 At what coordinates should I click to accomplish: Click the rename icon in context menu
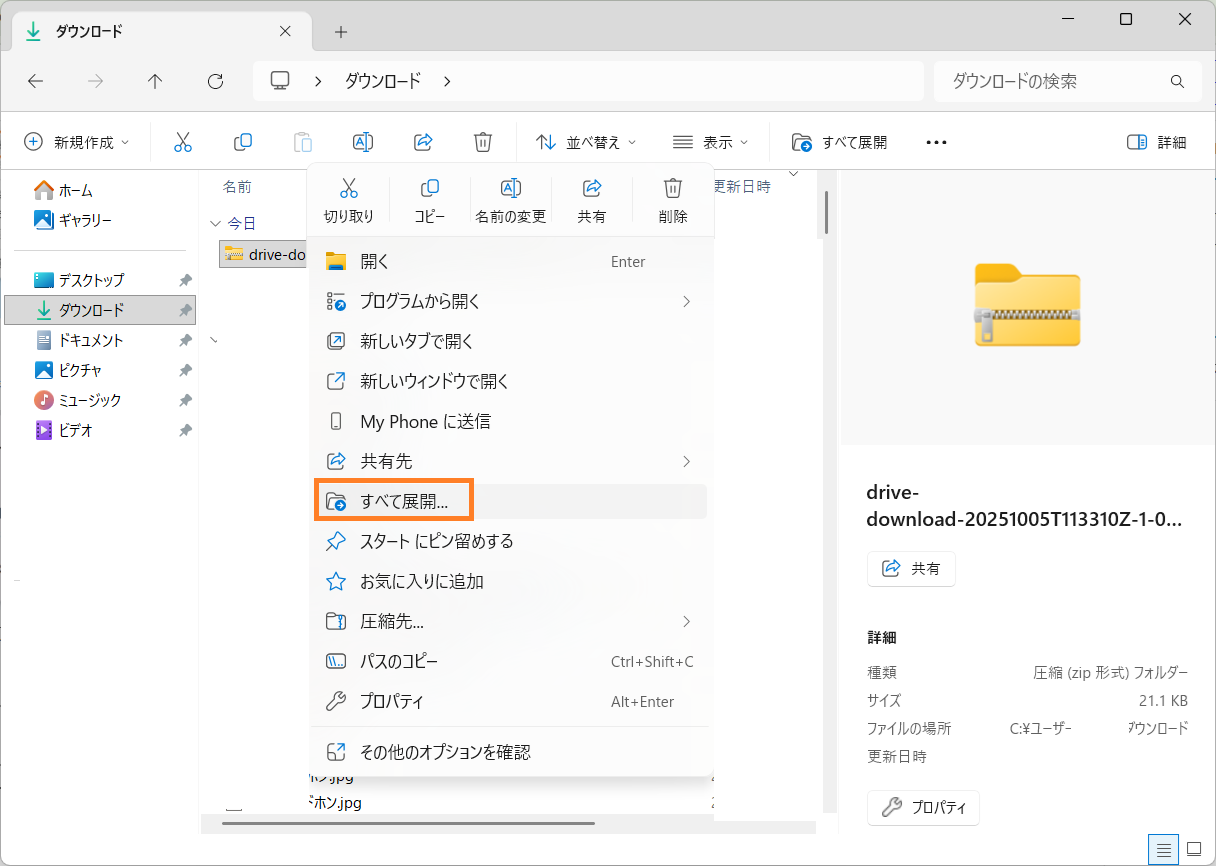(510, 199)
